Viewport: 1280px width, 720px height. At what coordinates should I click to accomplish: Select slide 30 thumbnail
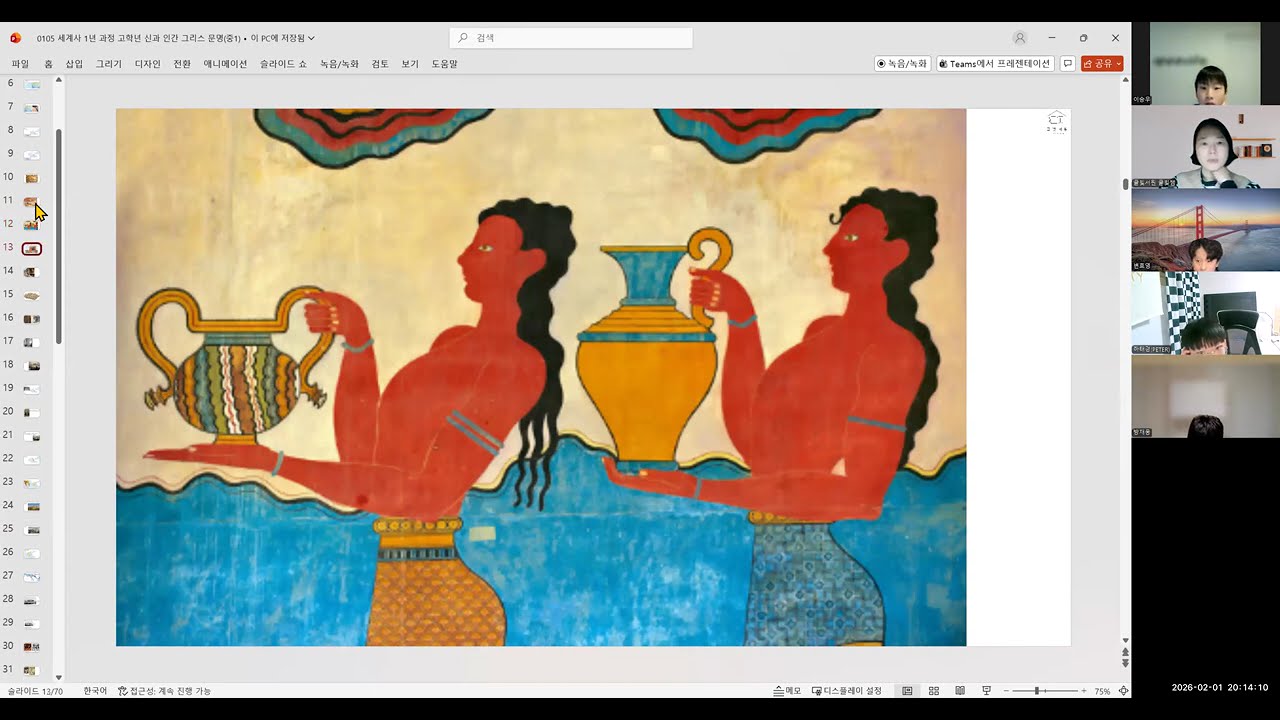32,647
